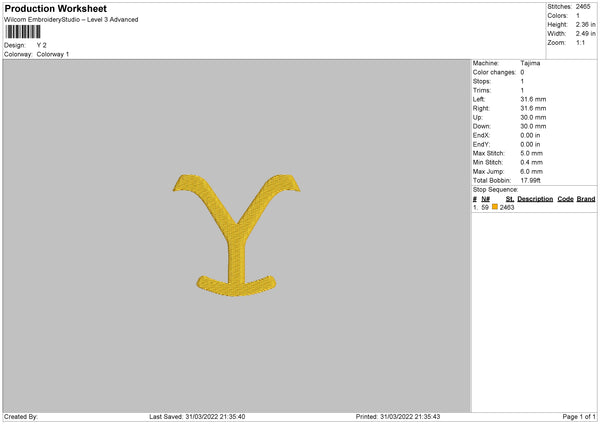Click the 'Brand' column header
This screenshot has height=424, width=600.
pyautogui.click(x=586, y=199)
